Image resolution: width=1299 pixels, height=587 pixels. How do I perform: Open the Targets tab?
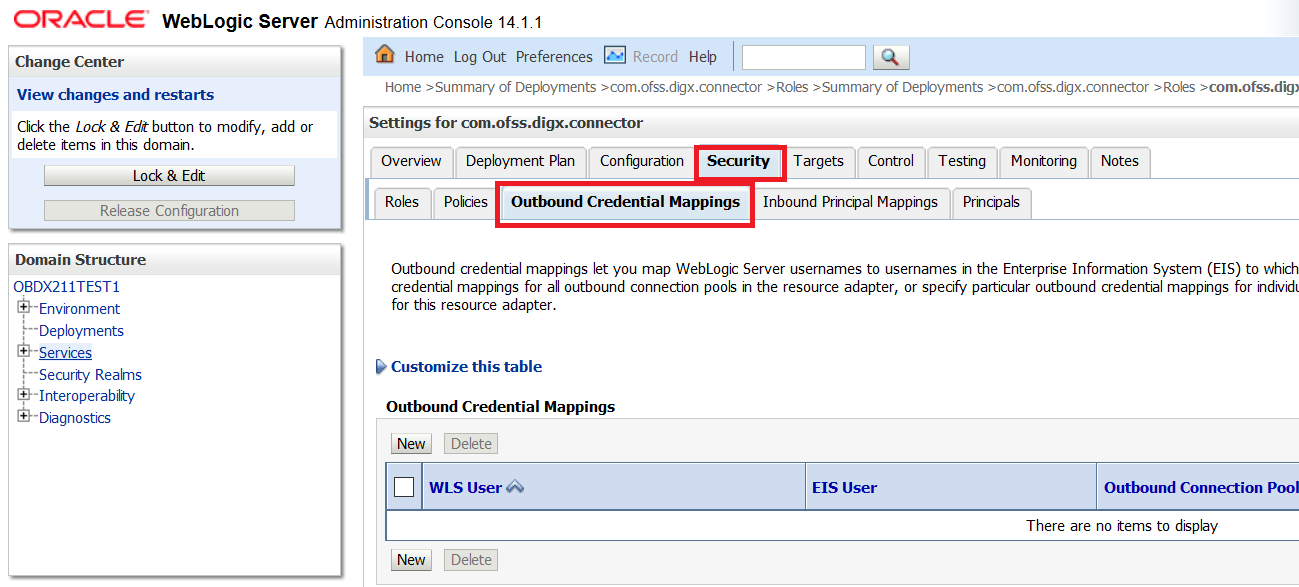tap(819, 161)
